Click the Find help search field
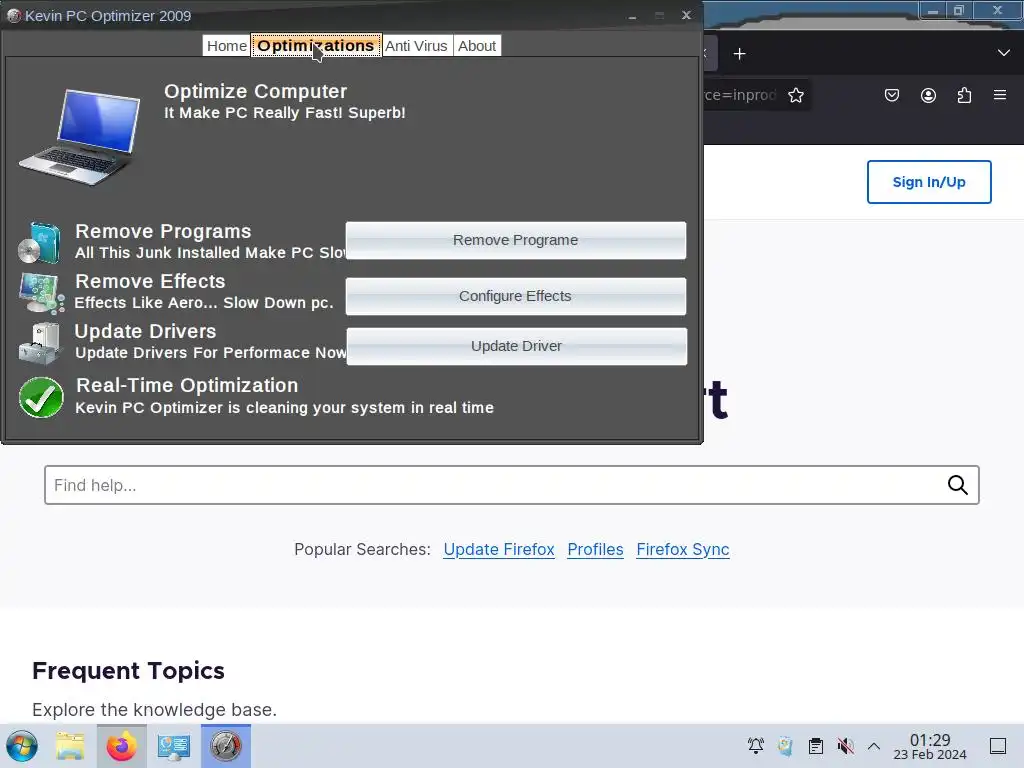This screenshot has height=768, width=1024. 511,485
